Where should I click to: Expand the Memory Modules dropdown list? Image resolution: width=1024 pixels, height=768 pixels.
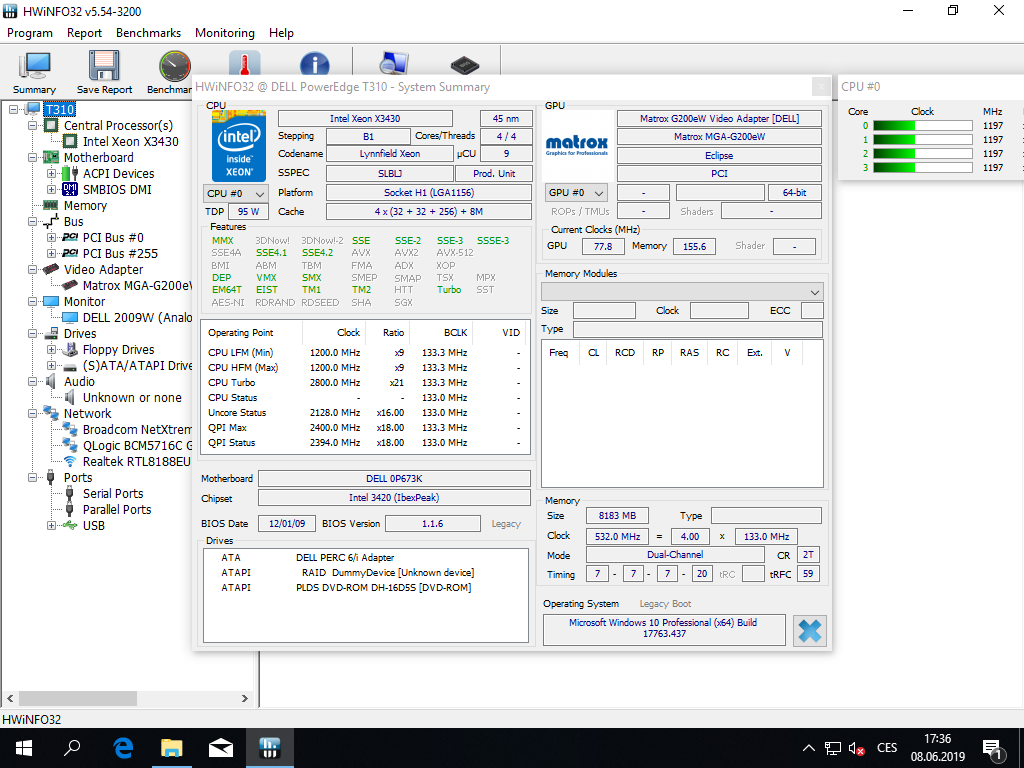814,291
